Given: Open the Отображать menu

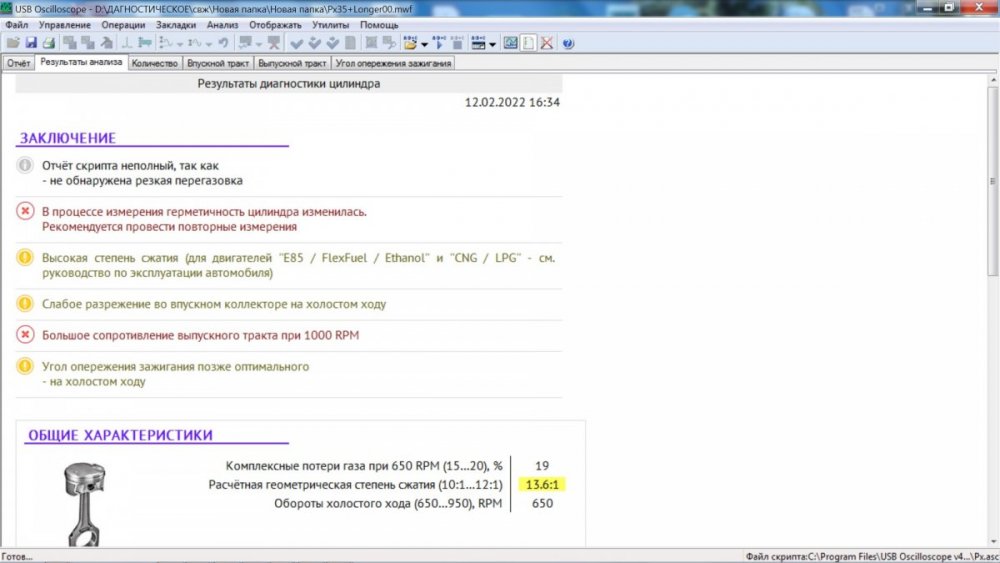Looking at the screenshot, I should (275, 25).
